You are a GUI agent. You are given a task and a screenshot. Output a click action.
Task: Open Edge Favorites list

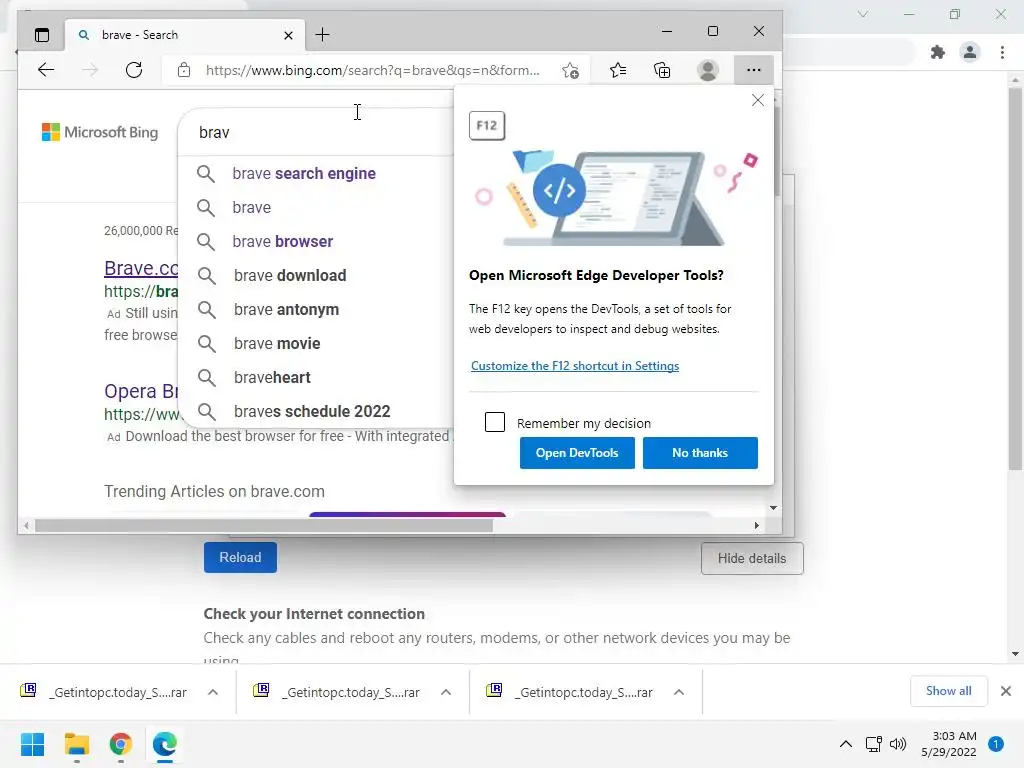tap(618, 70)
